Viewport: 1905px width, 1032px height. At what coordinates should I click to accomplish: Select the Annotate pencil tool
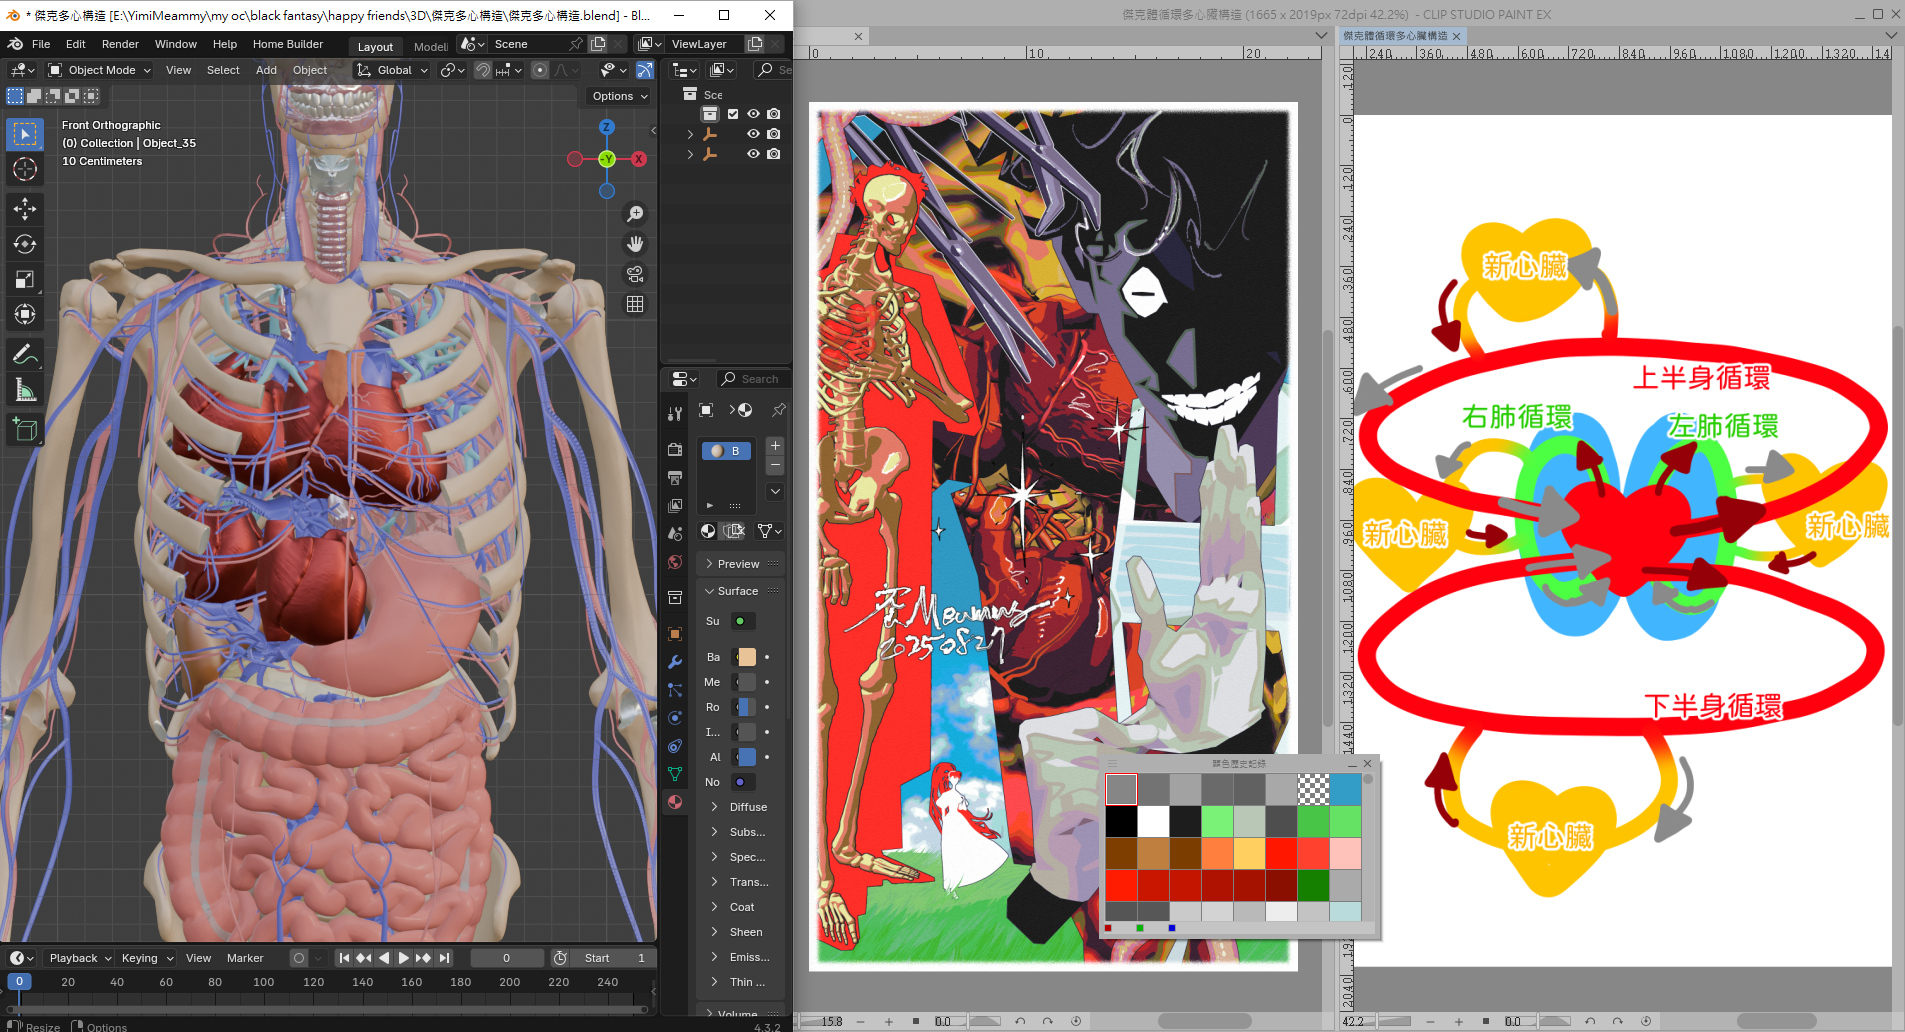[25, 355]
